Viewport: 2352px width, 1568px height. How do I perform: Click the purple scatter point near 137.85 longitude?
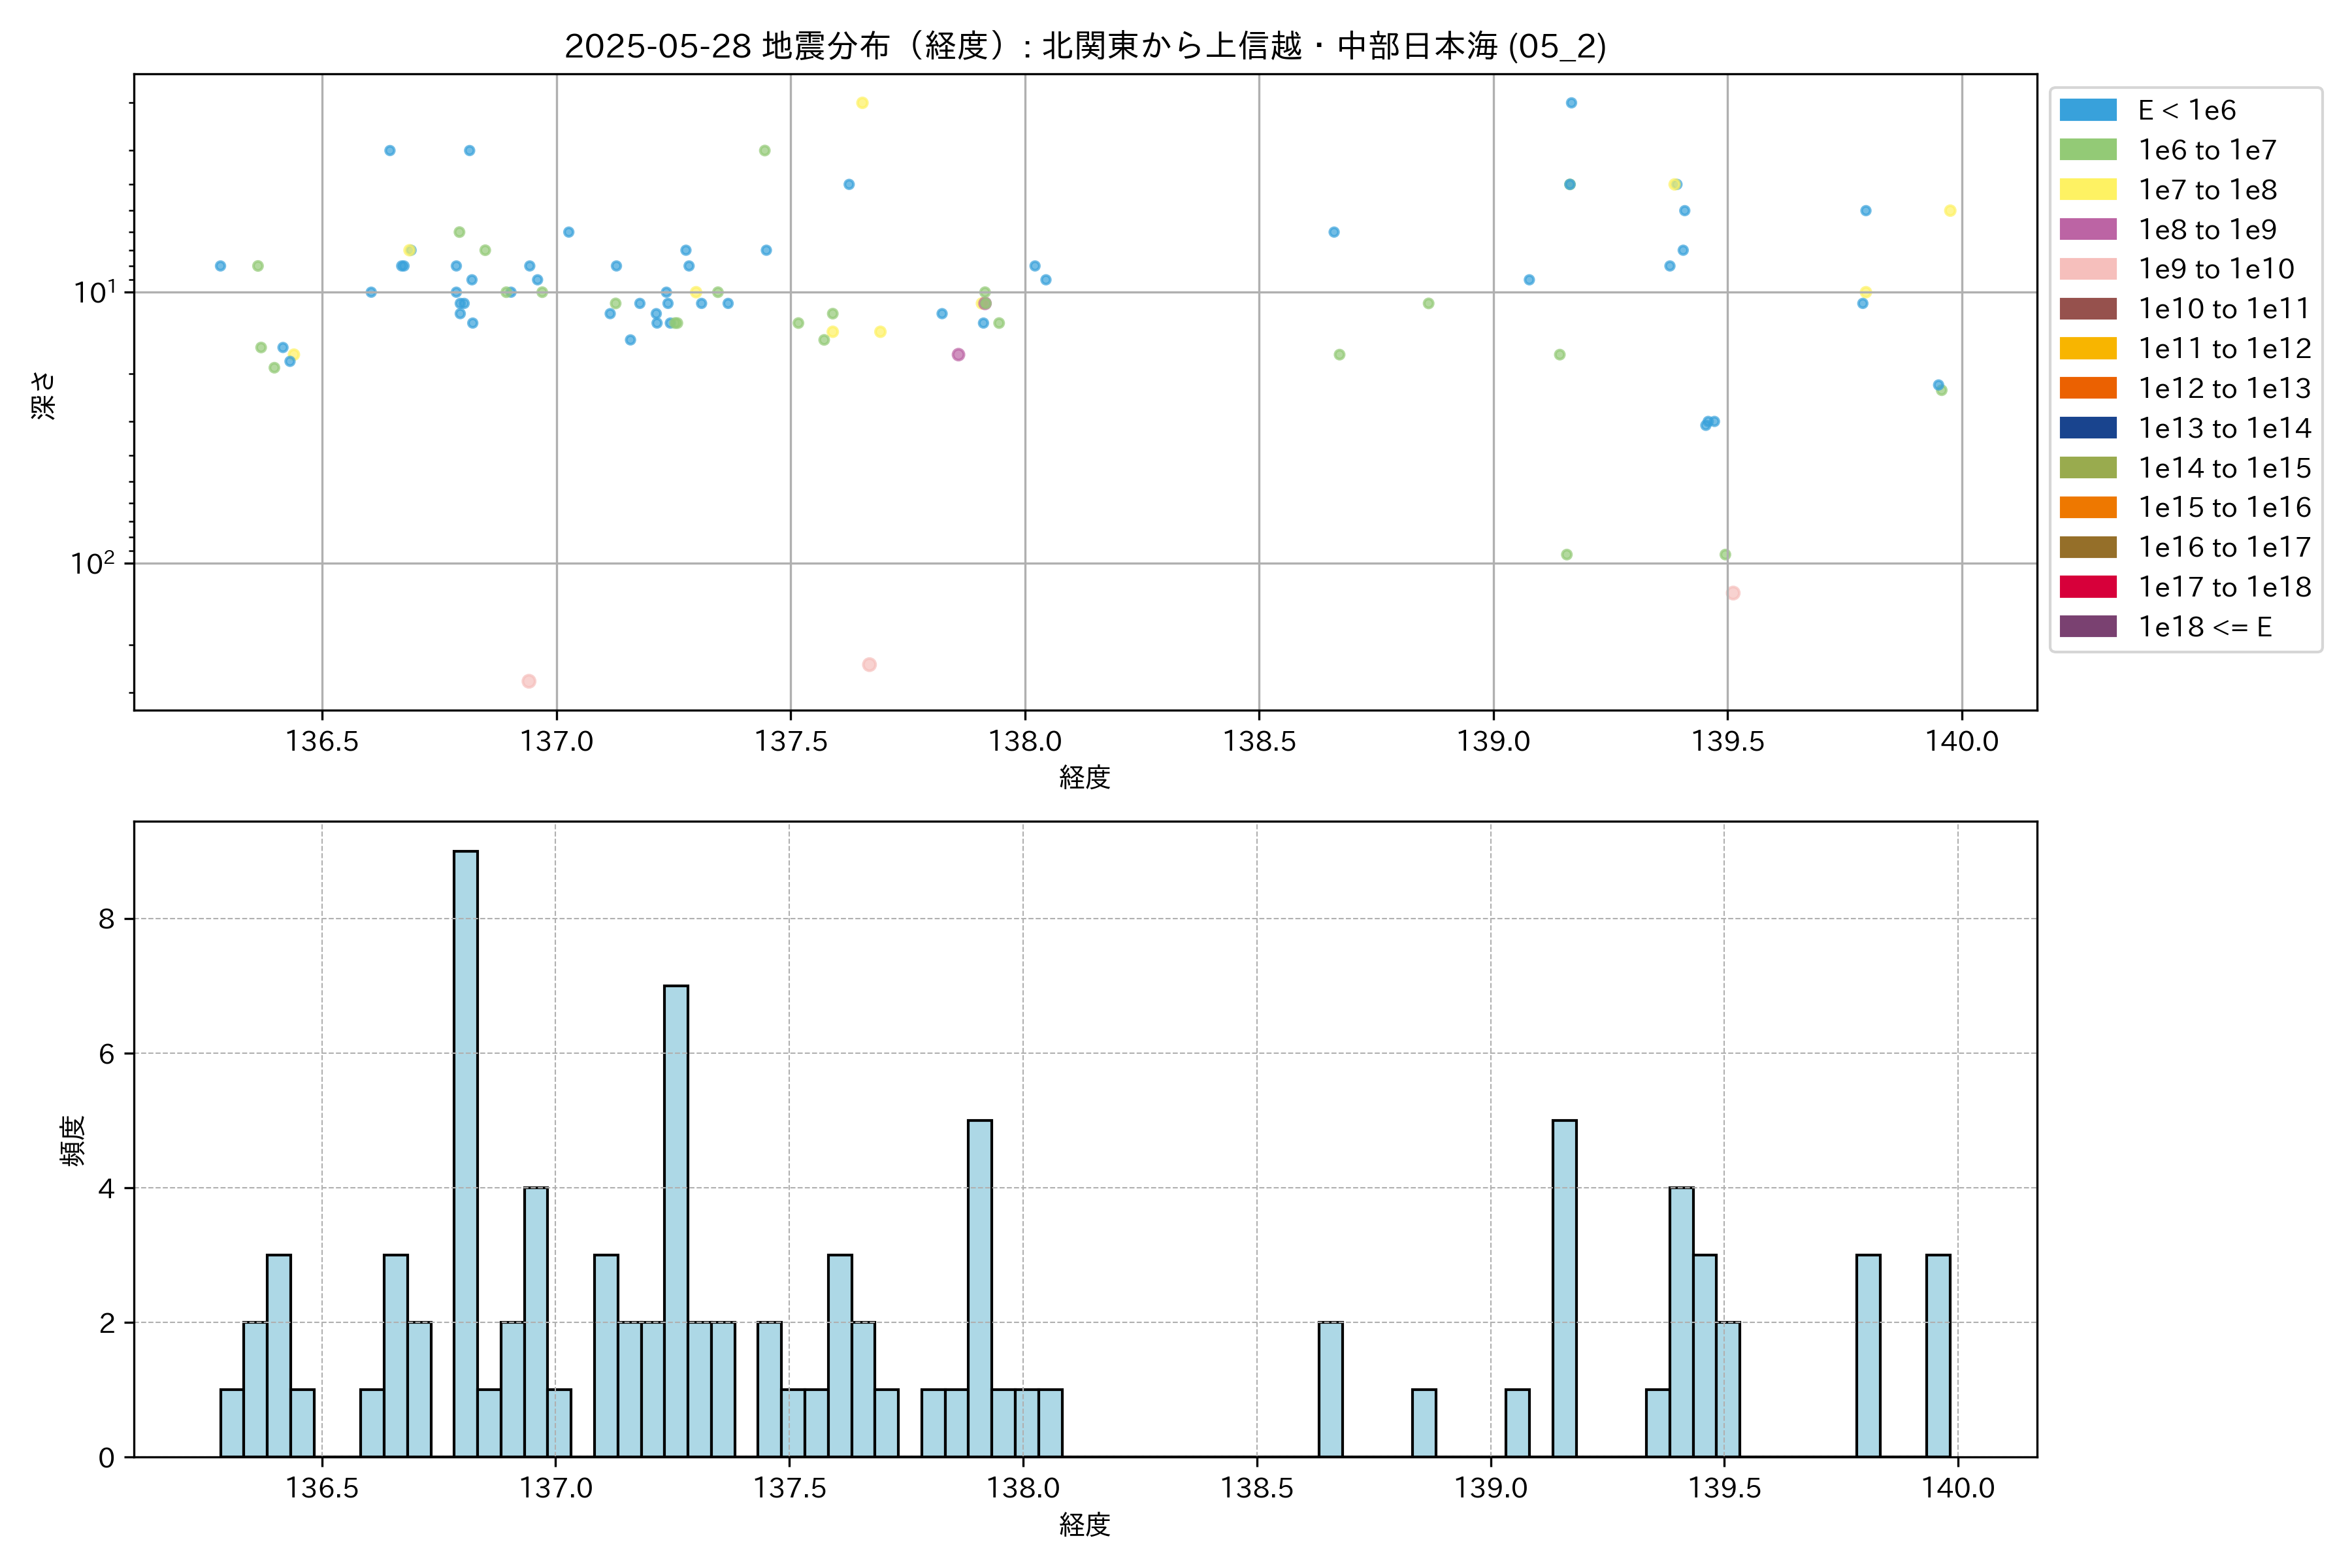(x=958, y=355)
